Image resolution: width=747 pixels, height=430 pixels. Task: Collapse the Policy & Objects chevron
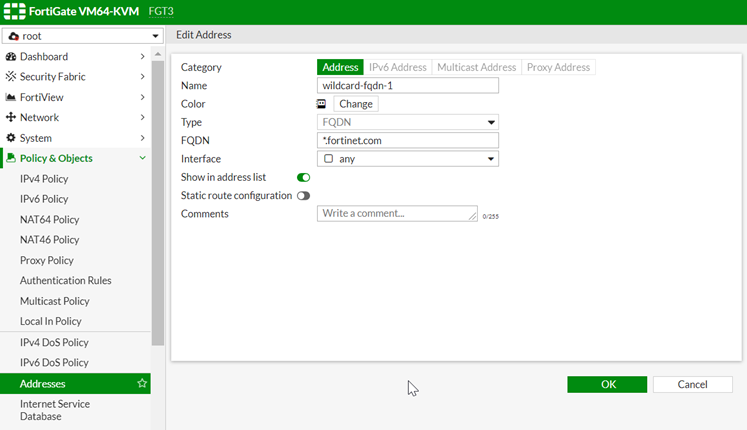[142, 158]
